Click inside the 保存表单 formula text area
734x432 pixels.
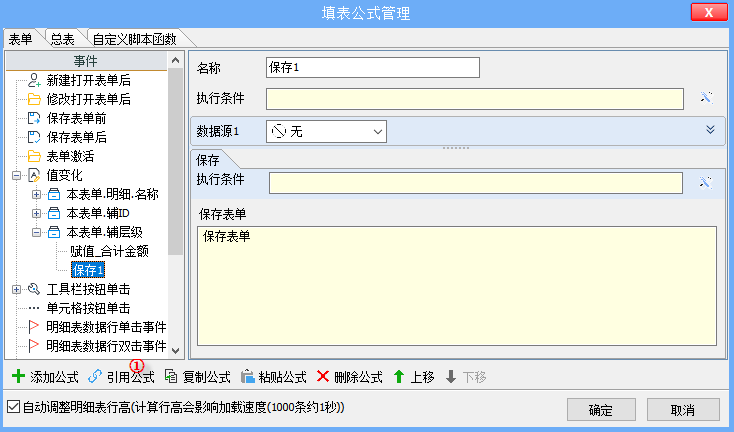pyautogui.click(x=457, y=286)
